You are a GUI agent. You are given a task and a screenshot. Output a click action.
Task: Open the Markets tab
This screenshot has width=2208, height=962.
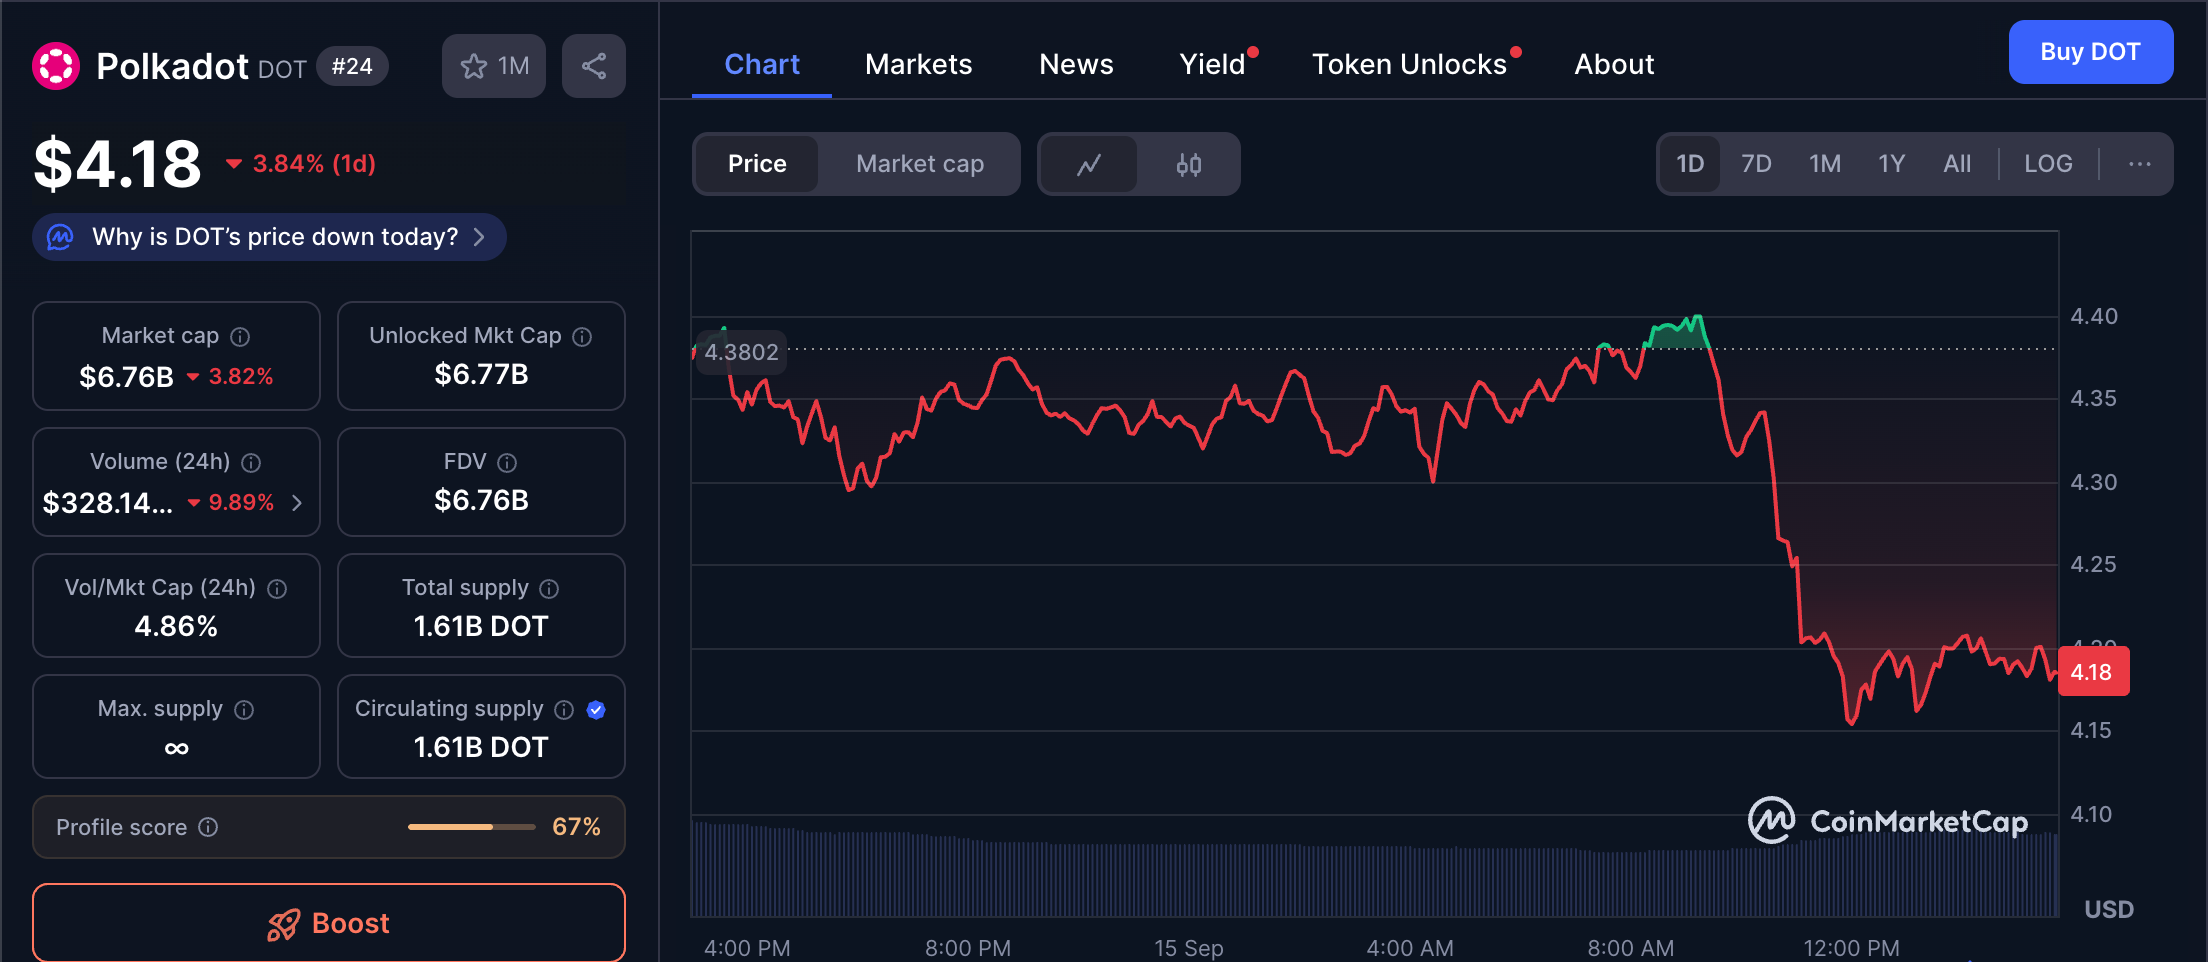918,64
